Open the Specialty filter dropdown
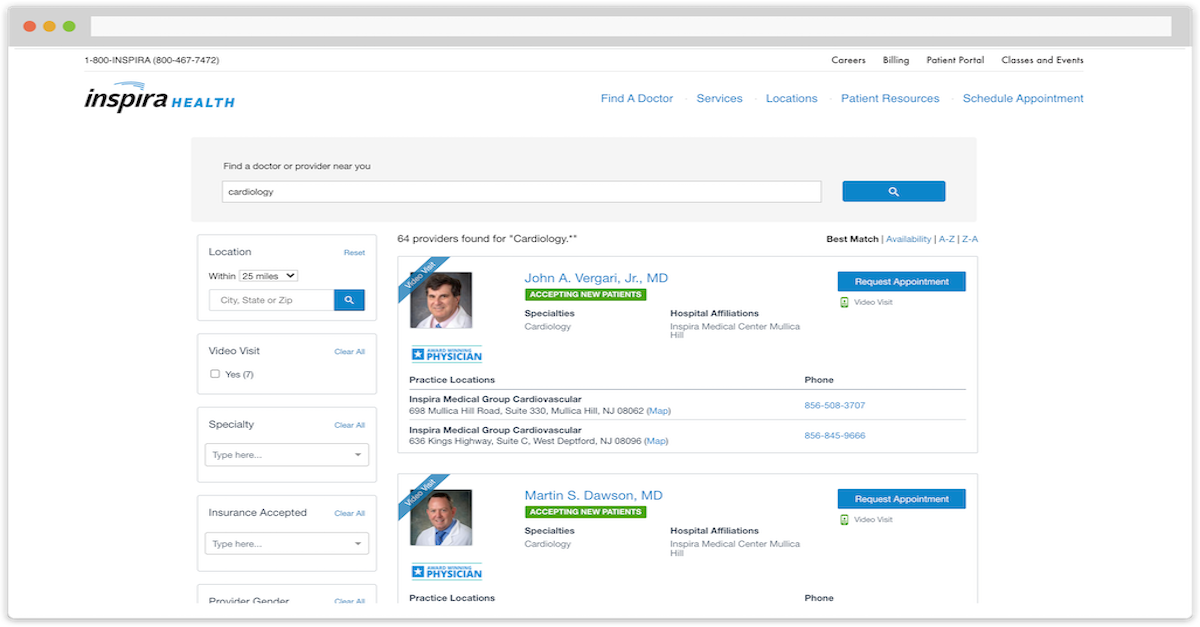The width and height of the screenshot is (1200, 627). 287,455
